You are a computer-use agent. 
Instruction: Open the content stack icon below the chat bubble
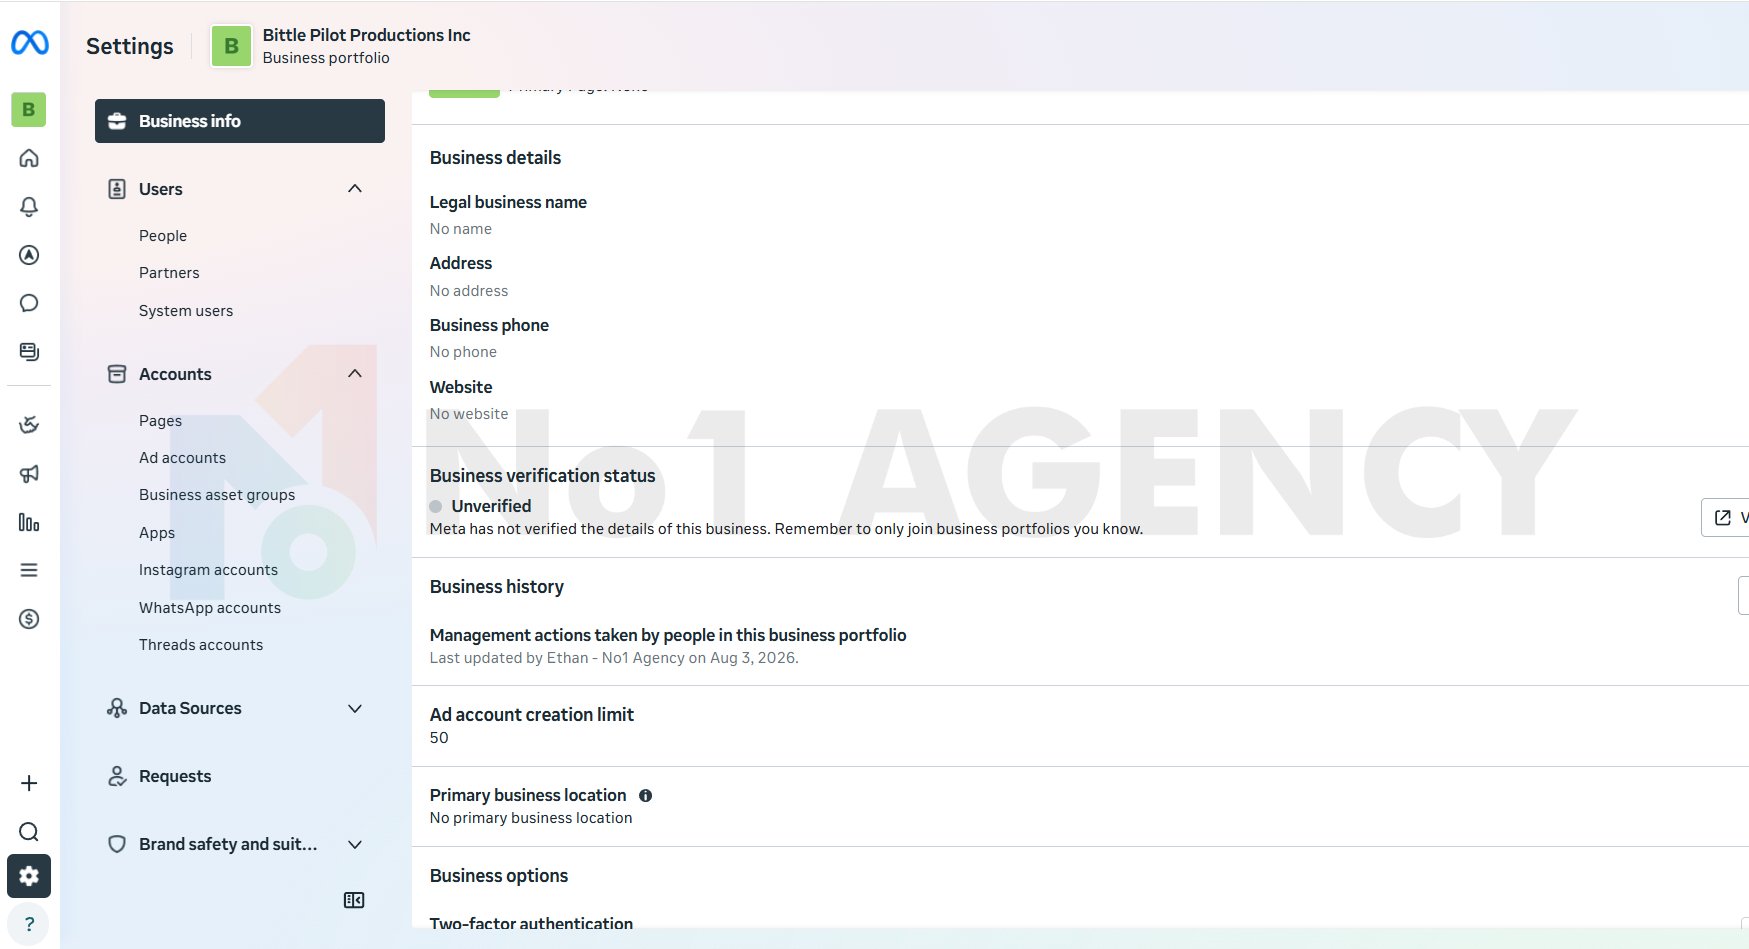[29, 352]
